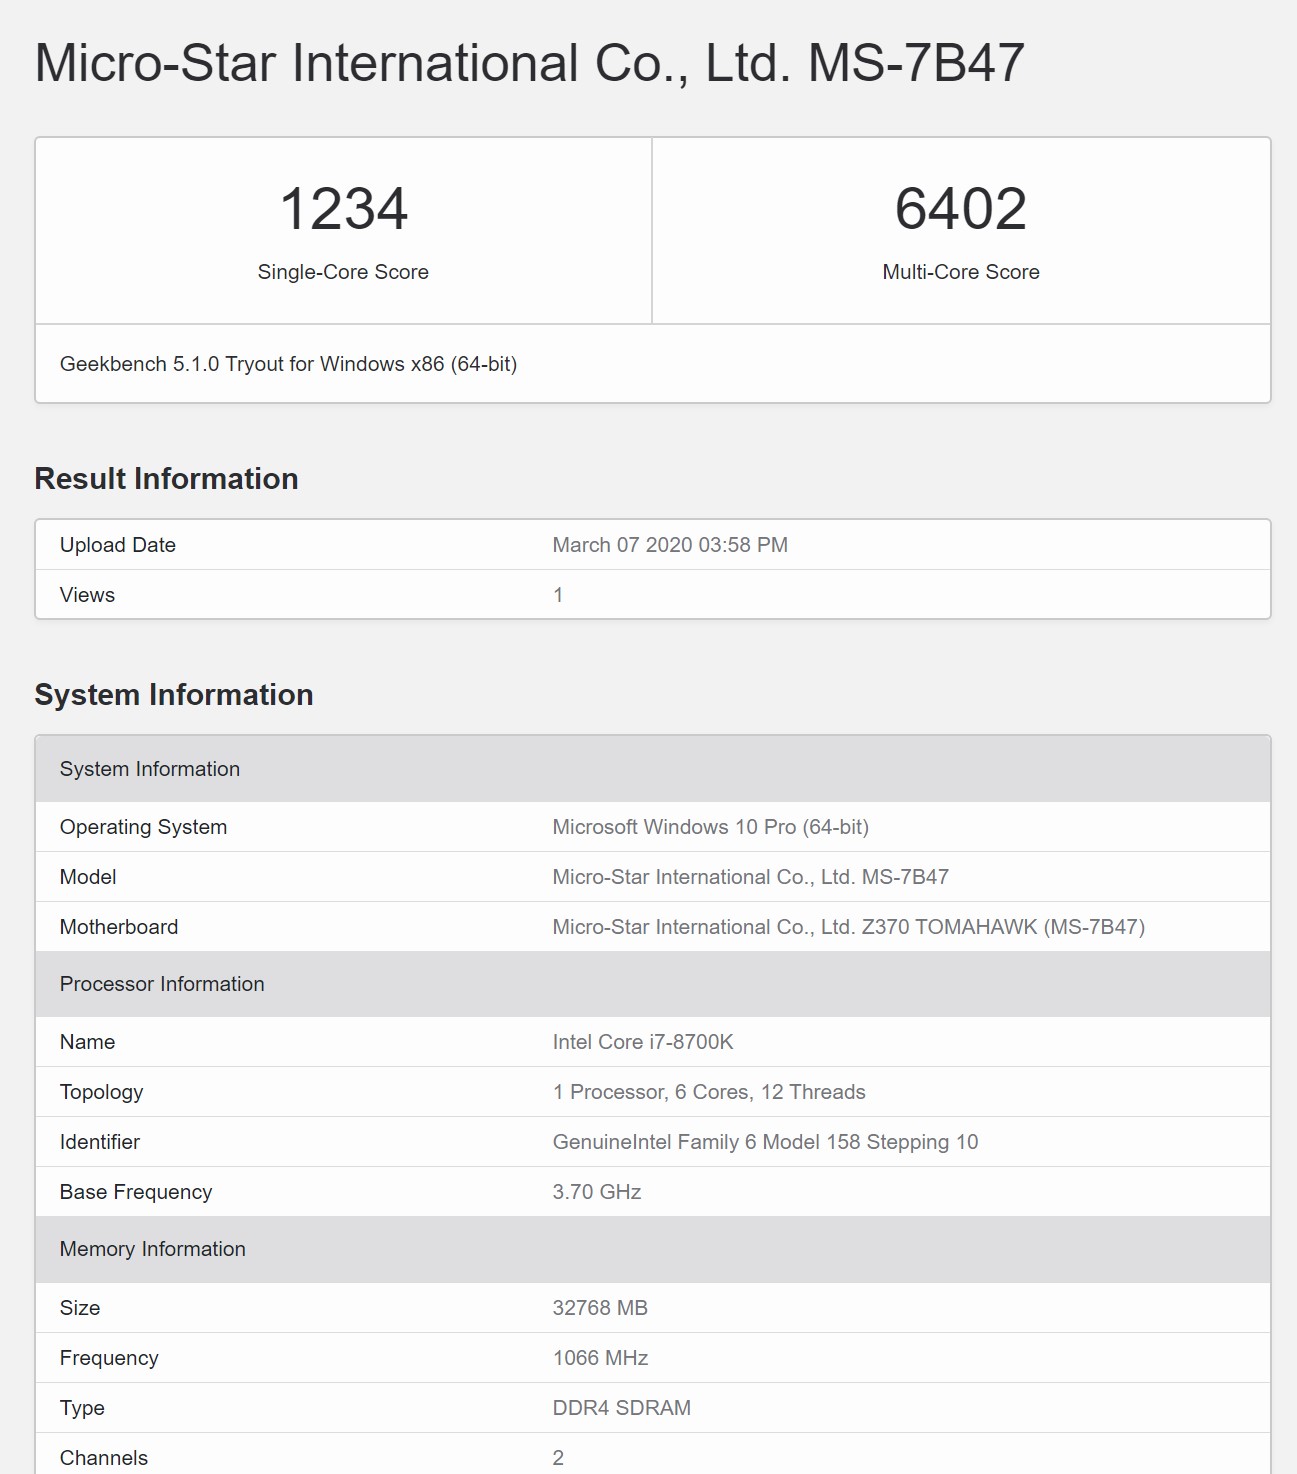This screenshot has width=1297, height=1474.
Task: Select the Z370 TOMAHAWK (MS-7B47) motherboard value
Action: click(x=849, y=927)
